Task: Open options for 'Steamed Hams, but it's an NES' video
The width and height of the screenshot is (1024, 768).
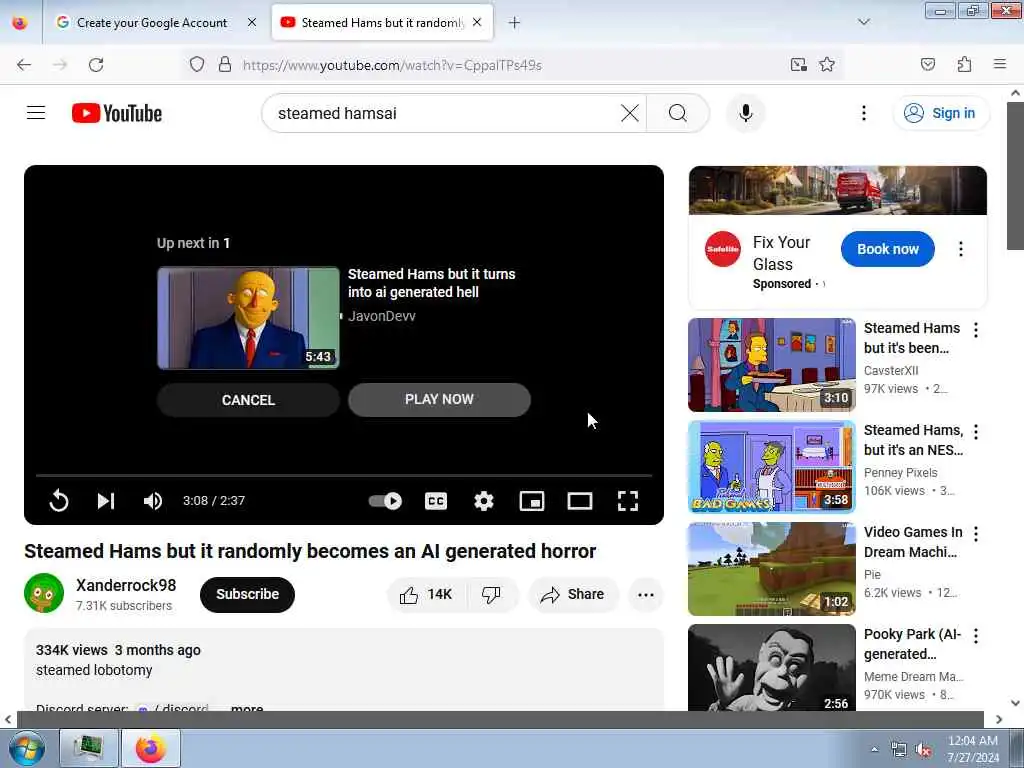Action: click(976, 432)
